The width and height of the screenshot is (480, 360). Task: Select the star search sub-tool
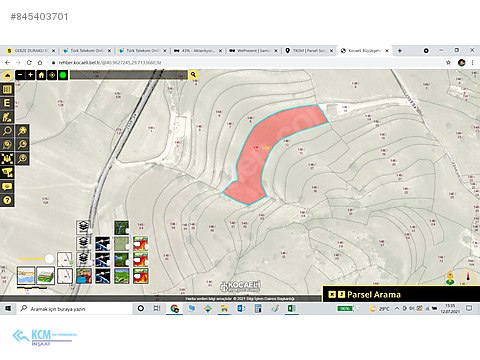(x=22, y=131)
